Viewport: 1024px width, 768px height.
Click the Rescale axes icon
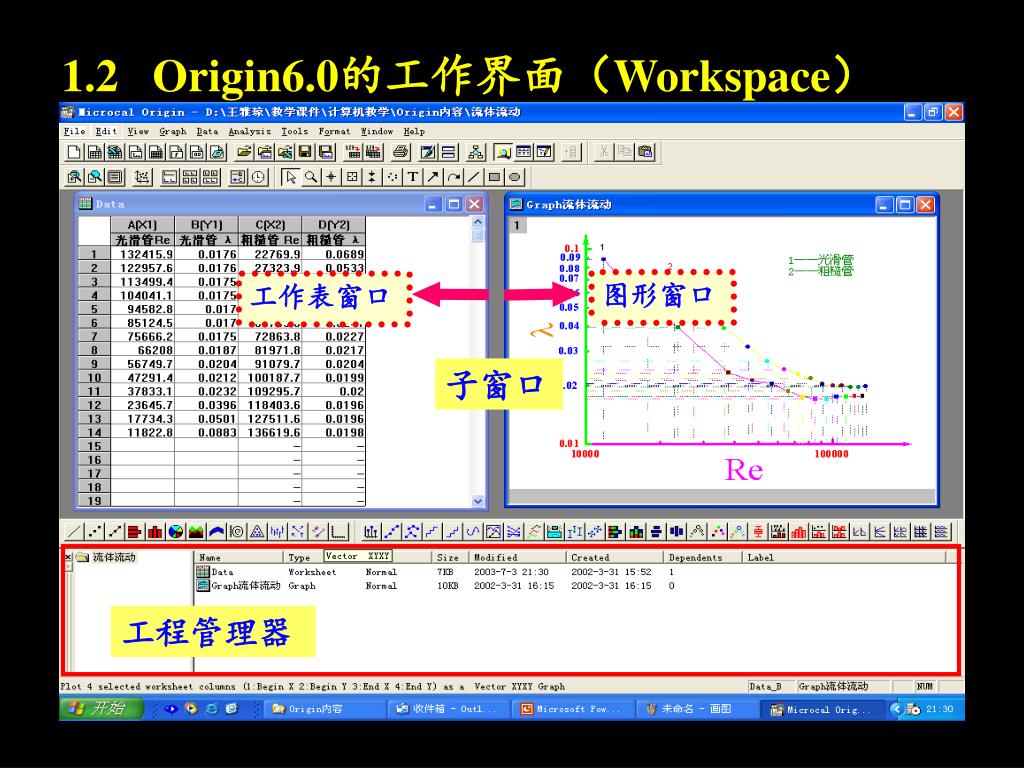[x=142, y=177]
